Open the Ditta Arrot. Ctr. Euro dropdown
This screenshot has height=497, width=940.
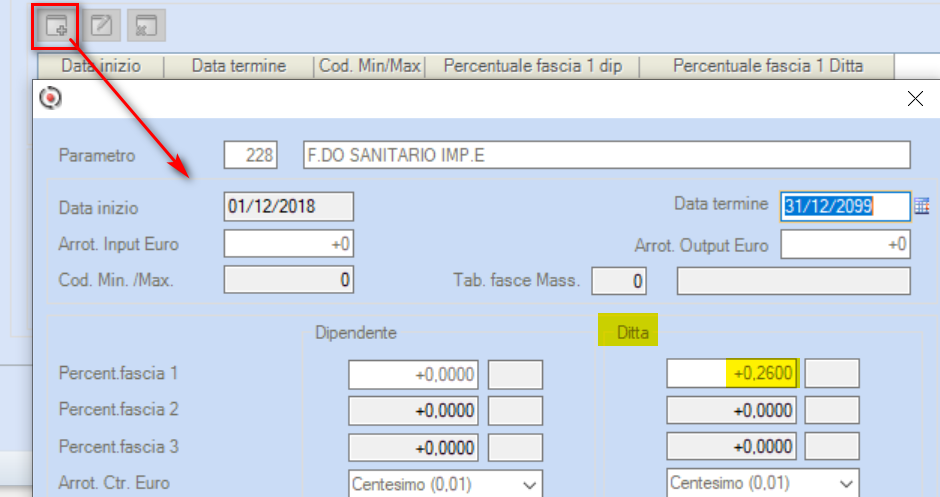763,483
